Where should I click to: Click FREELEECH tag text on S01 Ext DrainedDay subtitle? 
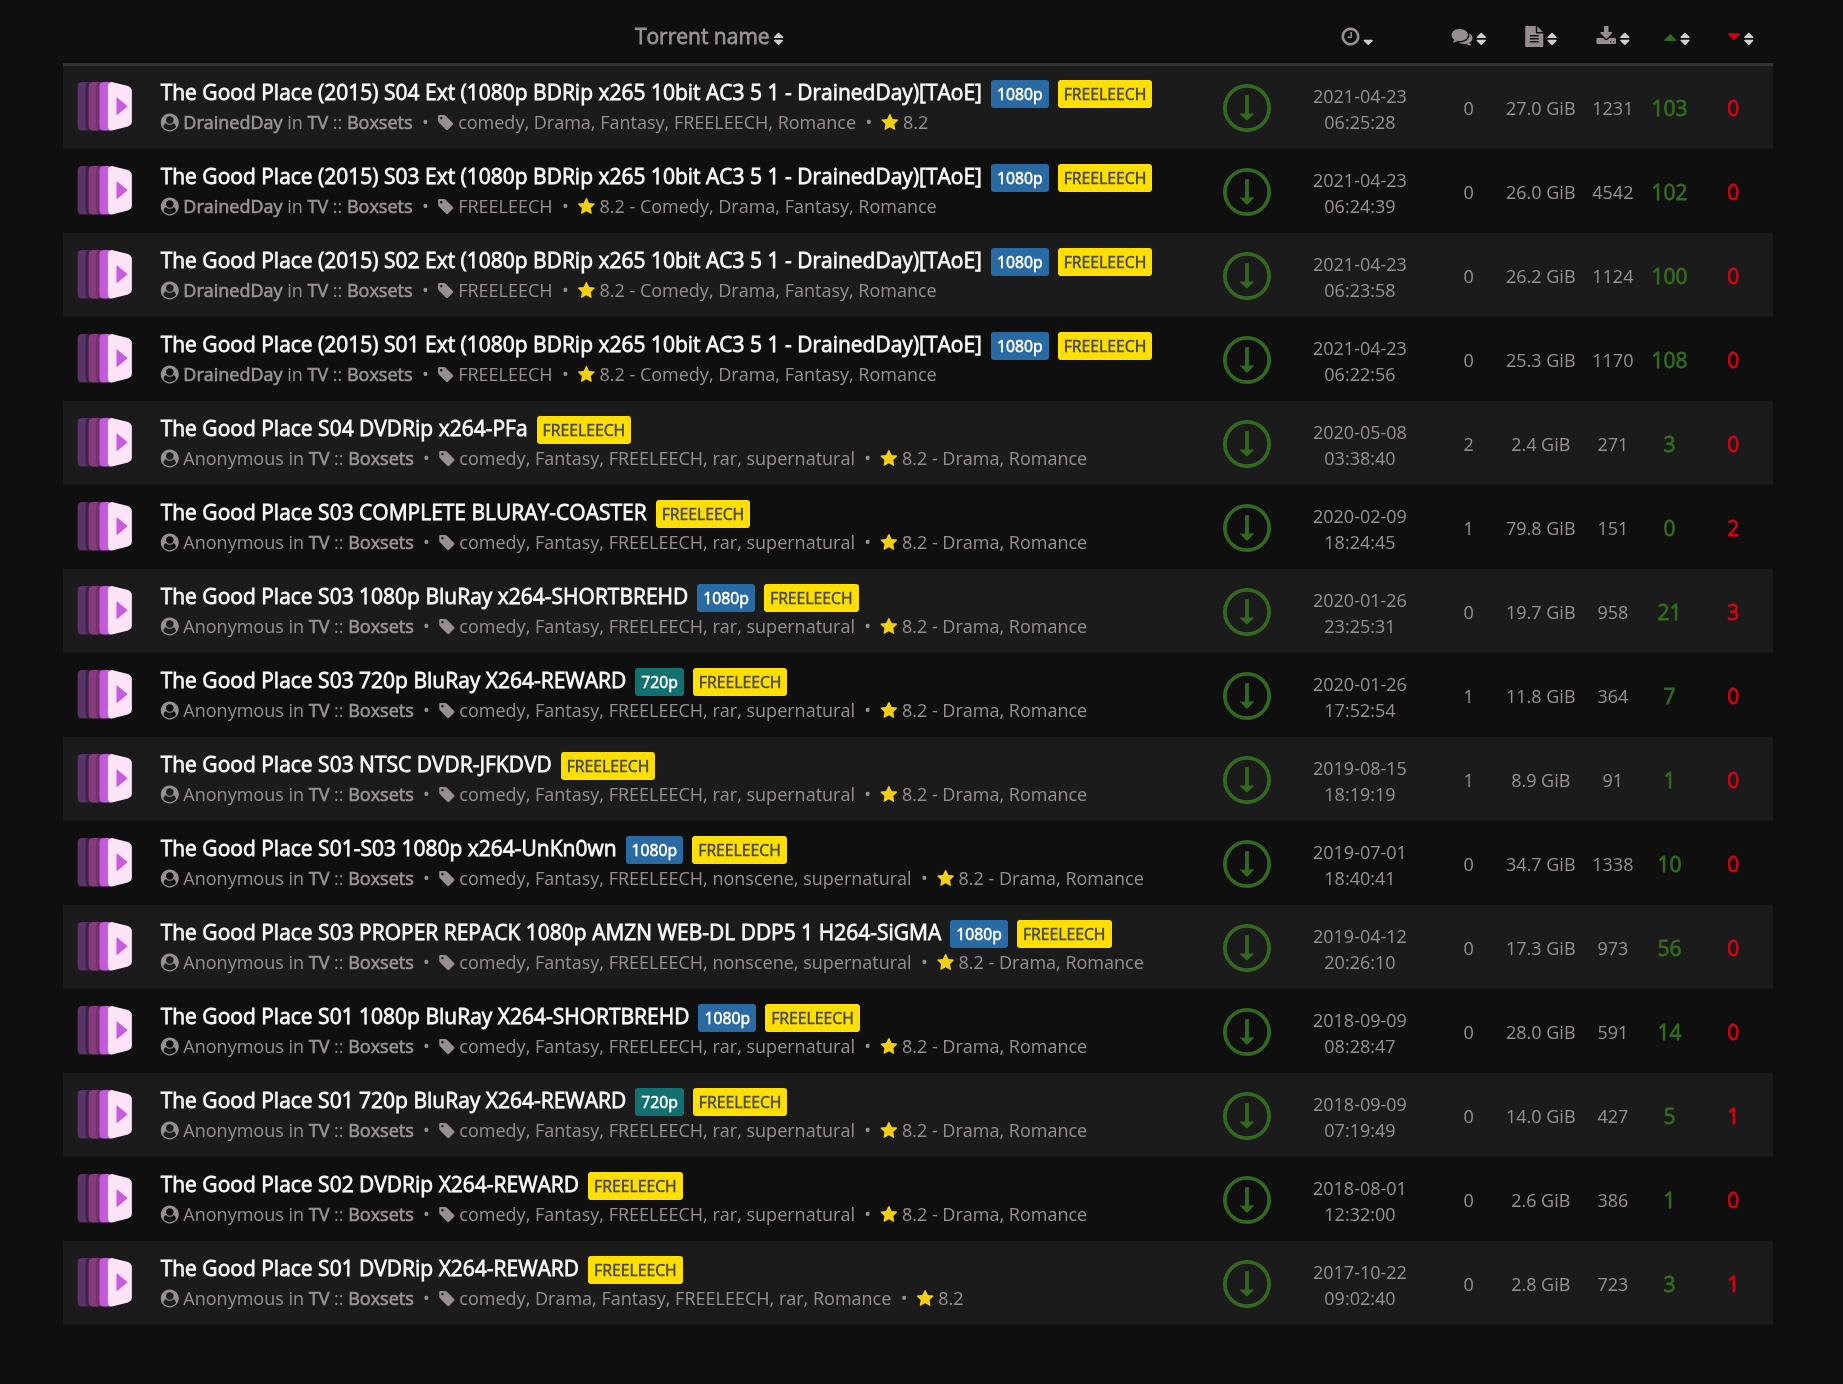coord(505,375)
